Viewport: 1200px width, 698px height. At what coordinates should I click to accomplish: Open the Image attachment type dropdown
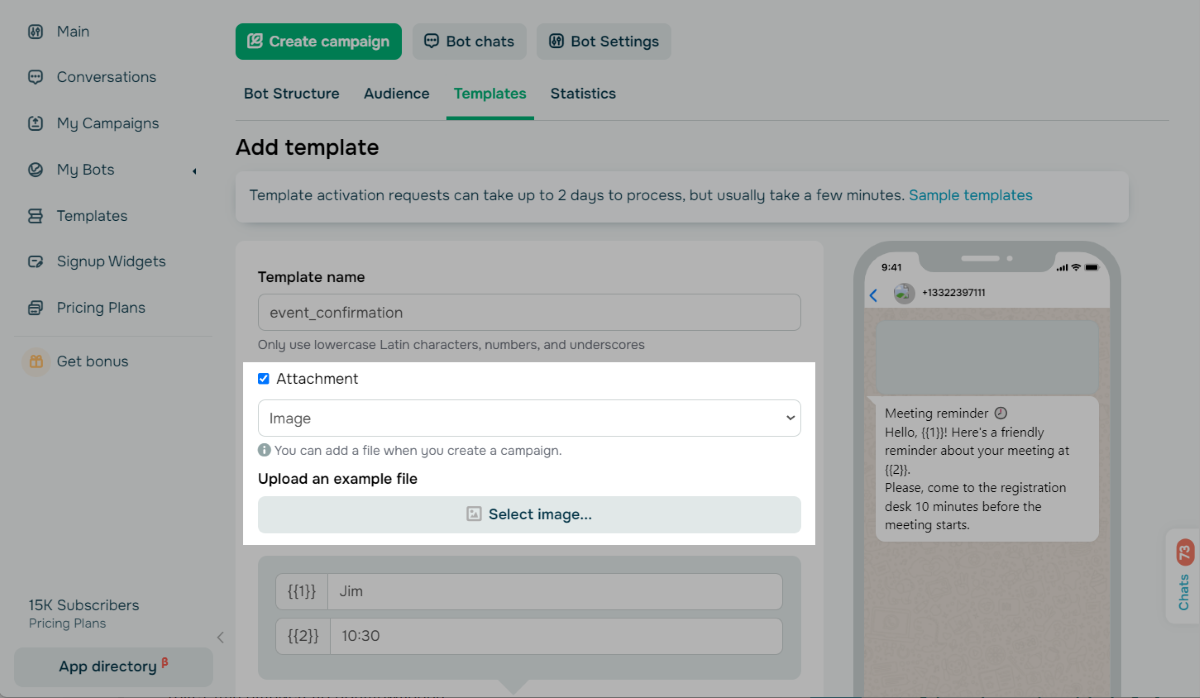(x=529, y=418)
